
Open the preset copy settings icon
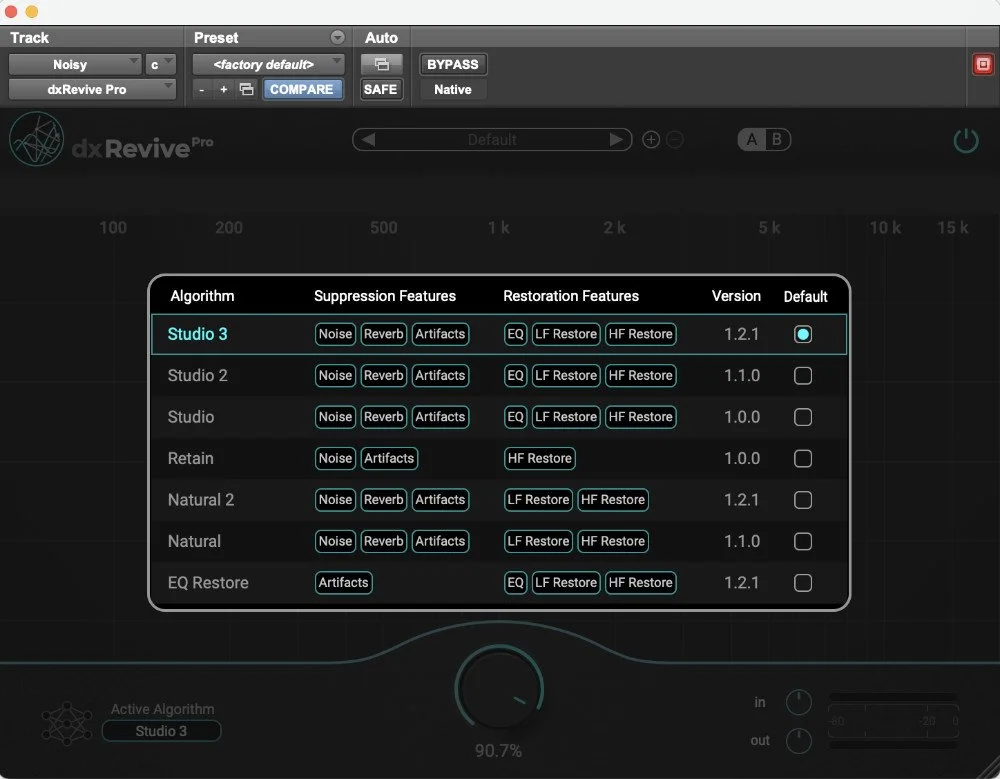[246, 89]
